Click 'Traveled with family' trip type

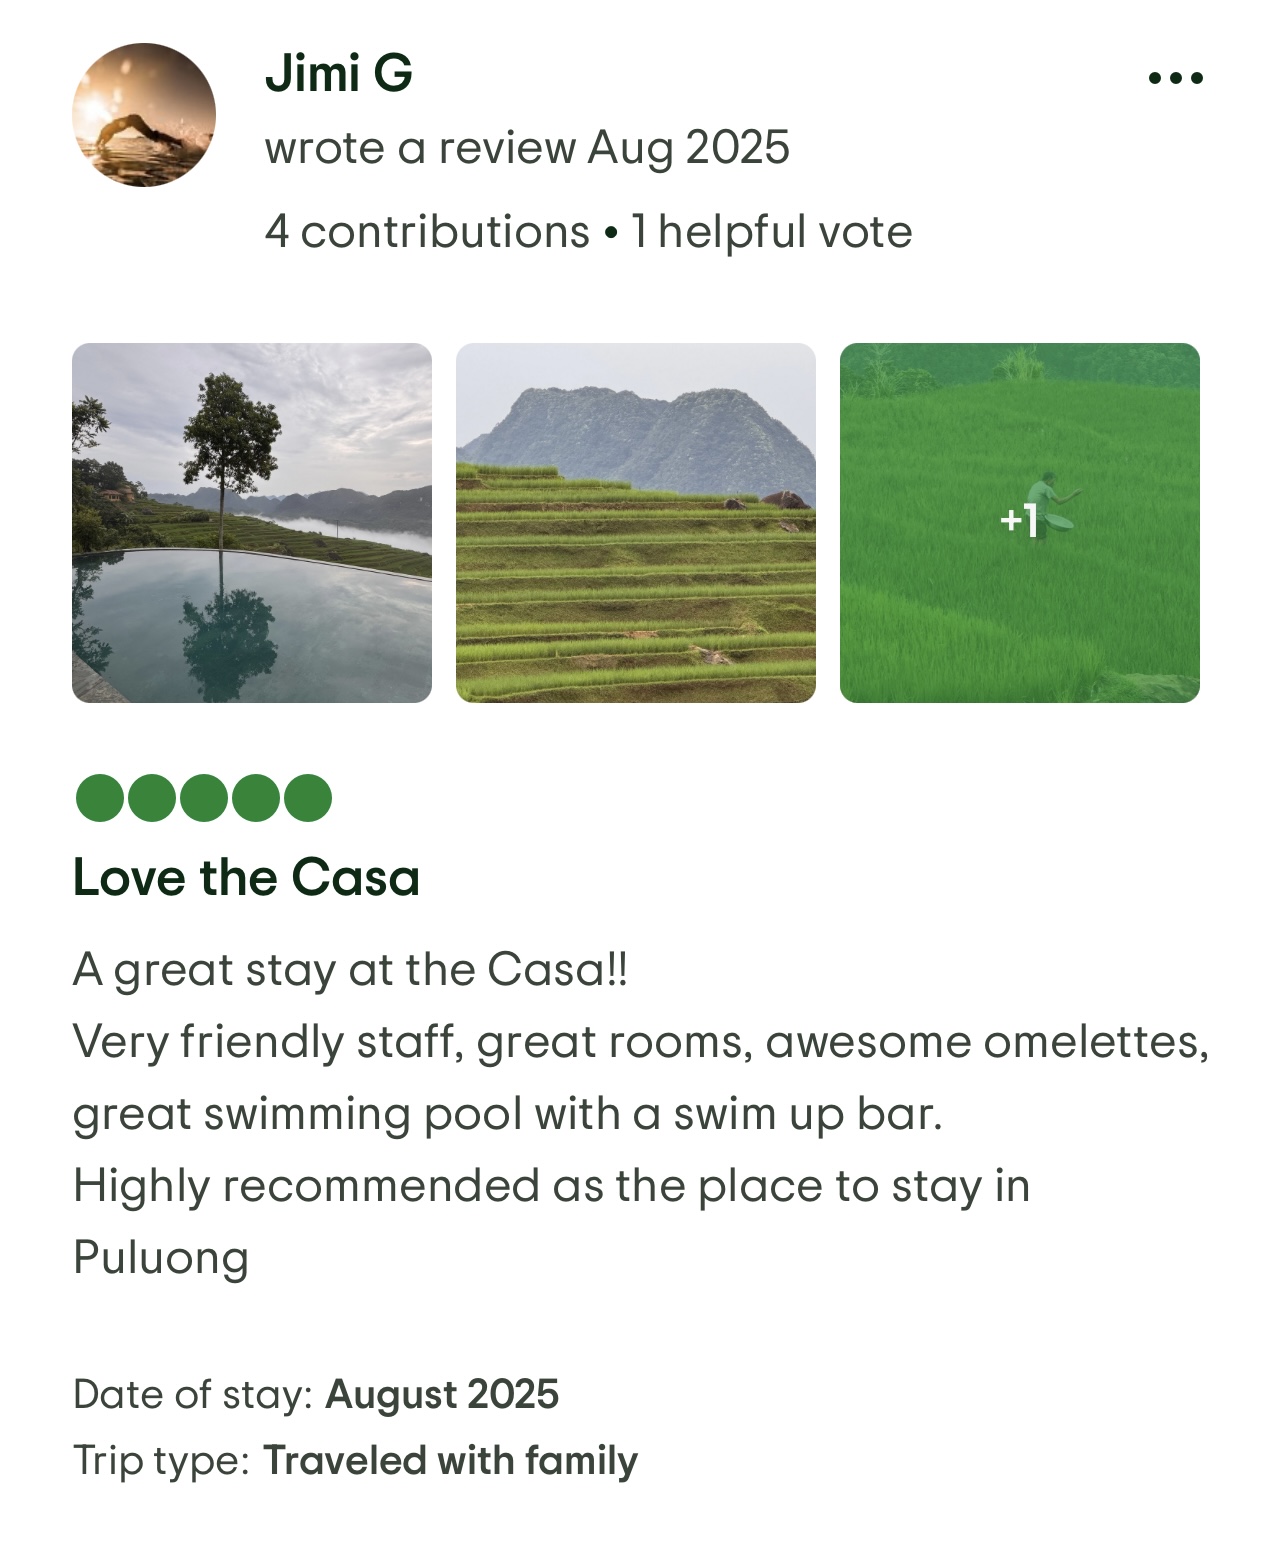450,1460
